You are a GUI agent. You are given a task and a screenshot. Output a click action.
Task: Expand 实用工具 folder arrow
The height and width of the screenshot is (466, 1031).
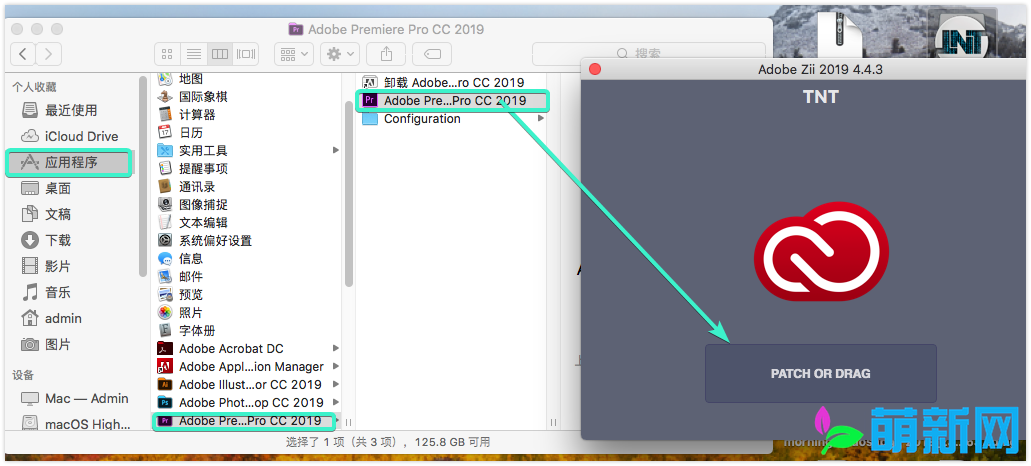(335, 151)
